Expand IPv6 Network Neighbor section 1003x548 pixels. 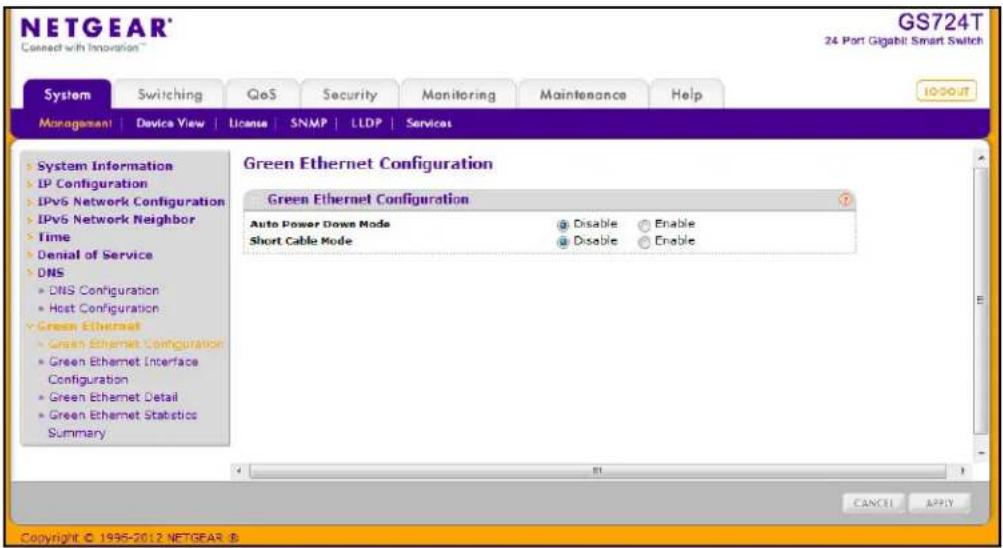(x=116, y=219)
